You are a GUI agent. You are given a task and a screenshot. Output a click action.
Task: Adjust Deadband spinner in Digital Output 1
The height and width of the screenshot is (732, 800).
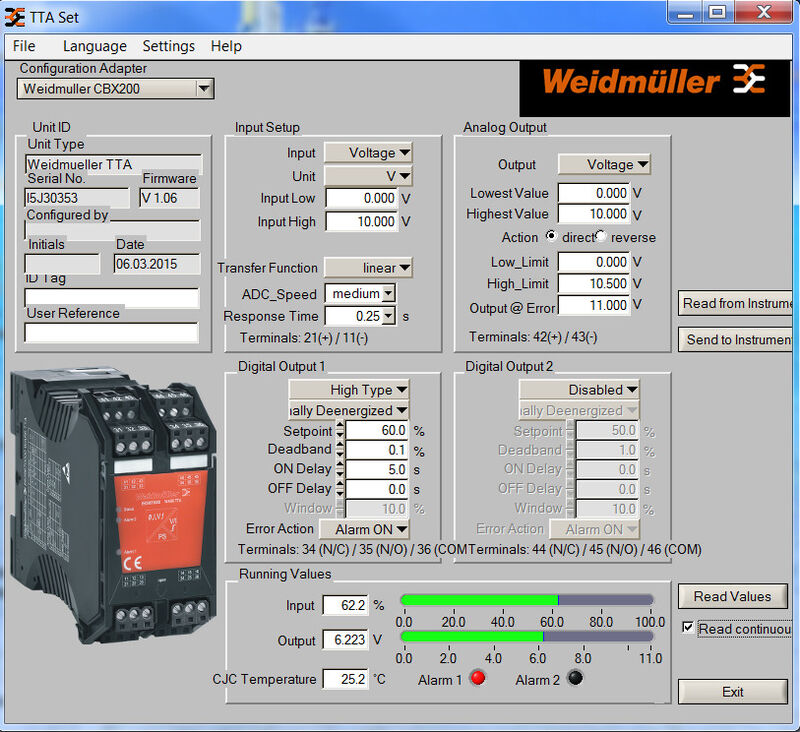pos(340,450)
